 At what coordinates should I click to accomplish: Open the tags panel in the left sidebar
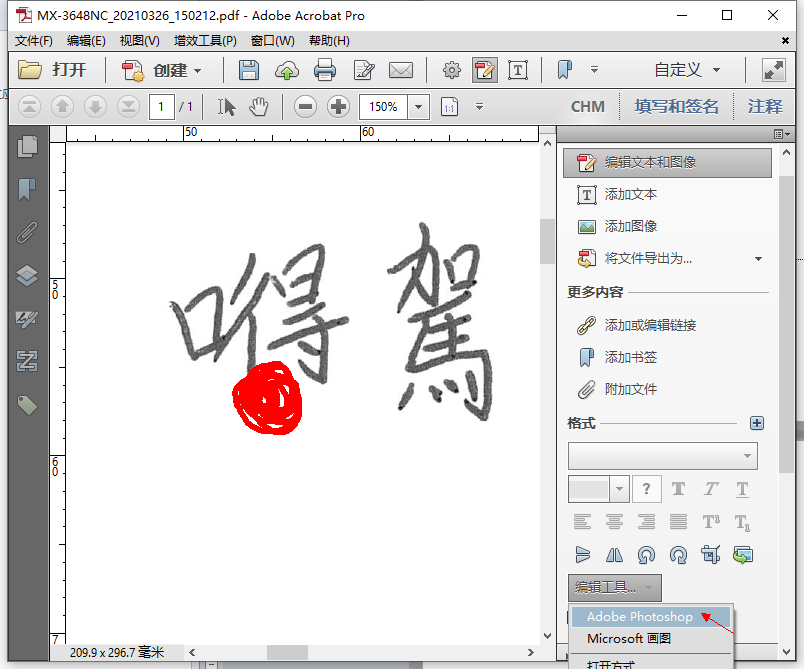(x=27, y=405)
